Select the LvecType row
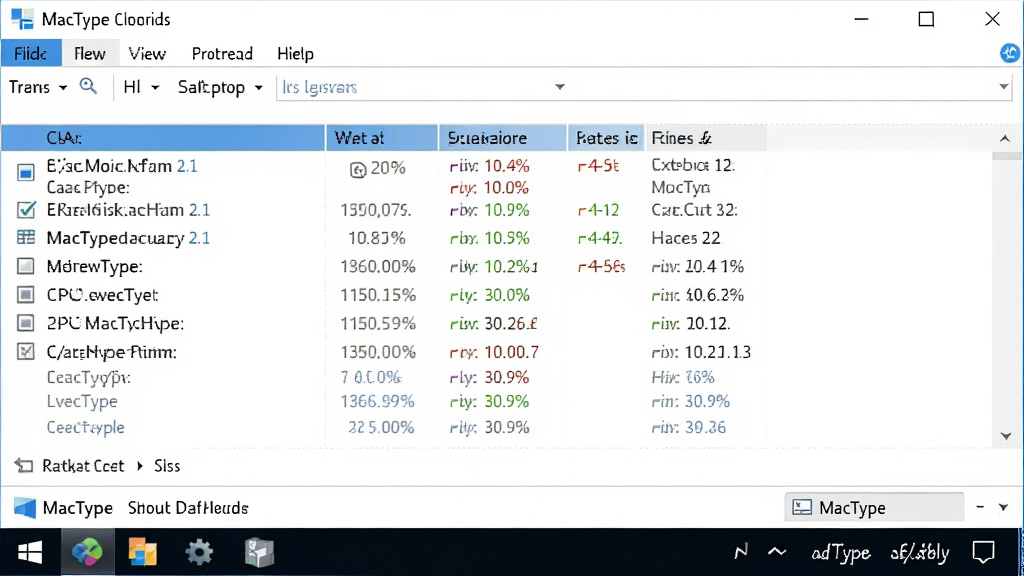This screenshot has height=576, width=1024. tap(496, 401)
